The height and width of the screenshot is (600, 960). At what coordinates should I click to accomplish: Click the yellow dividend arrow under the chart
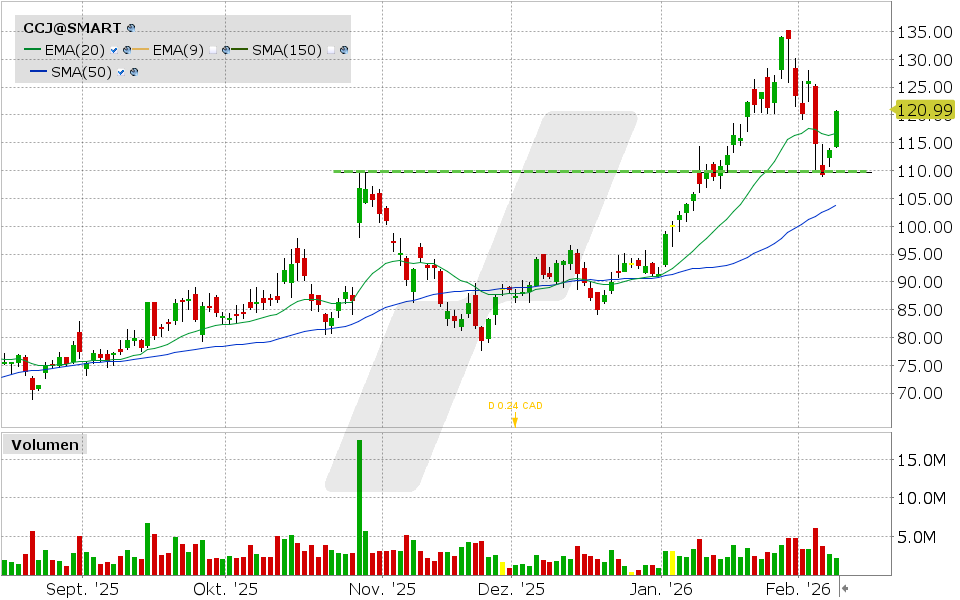[x=515, y=420]
